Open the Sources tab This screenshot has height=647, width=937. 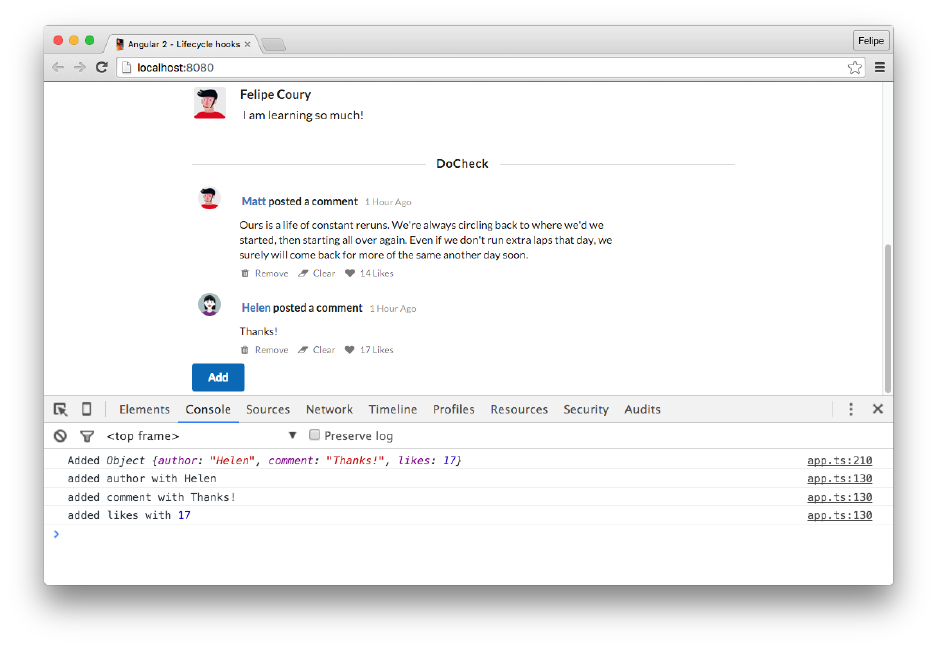pyautogui.click(x=268, y=409)
